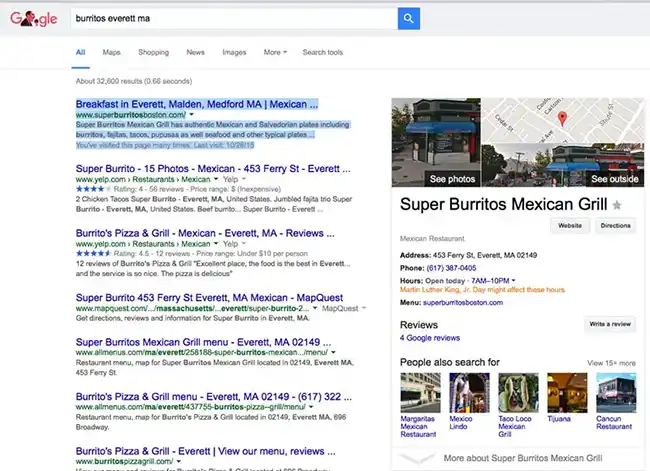650x471 pixels.
Task: Open Burrito's Pizza & Grill View our menu result
Action: (x=206, y=451)
